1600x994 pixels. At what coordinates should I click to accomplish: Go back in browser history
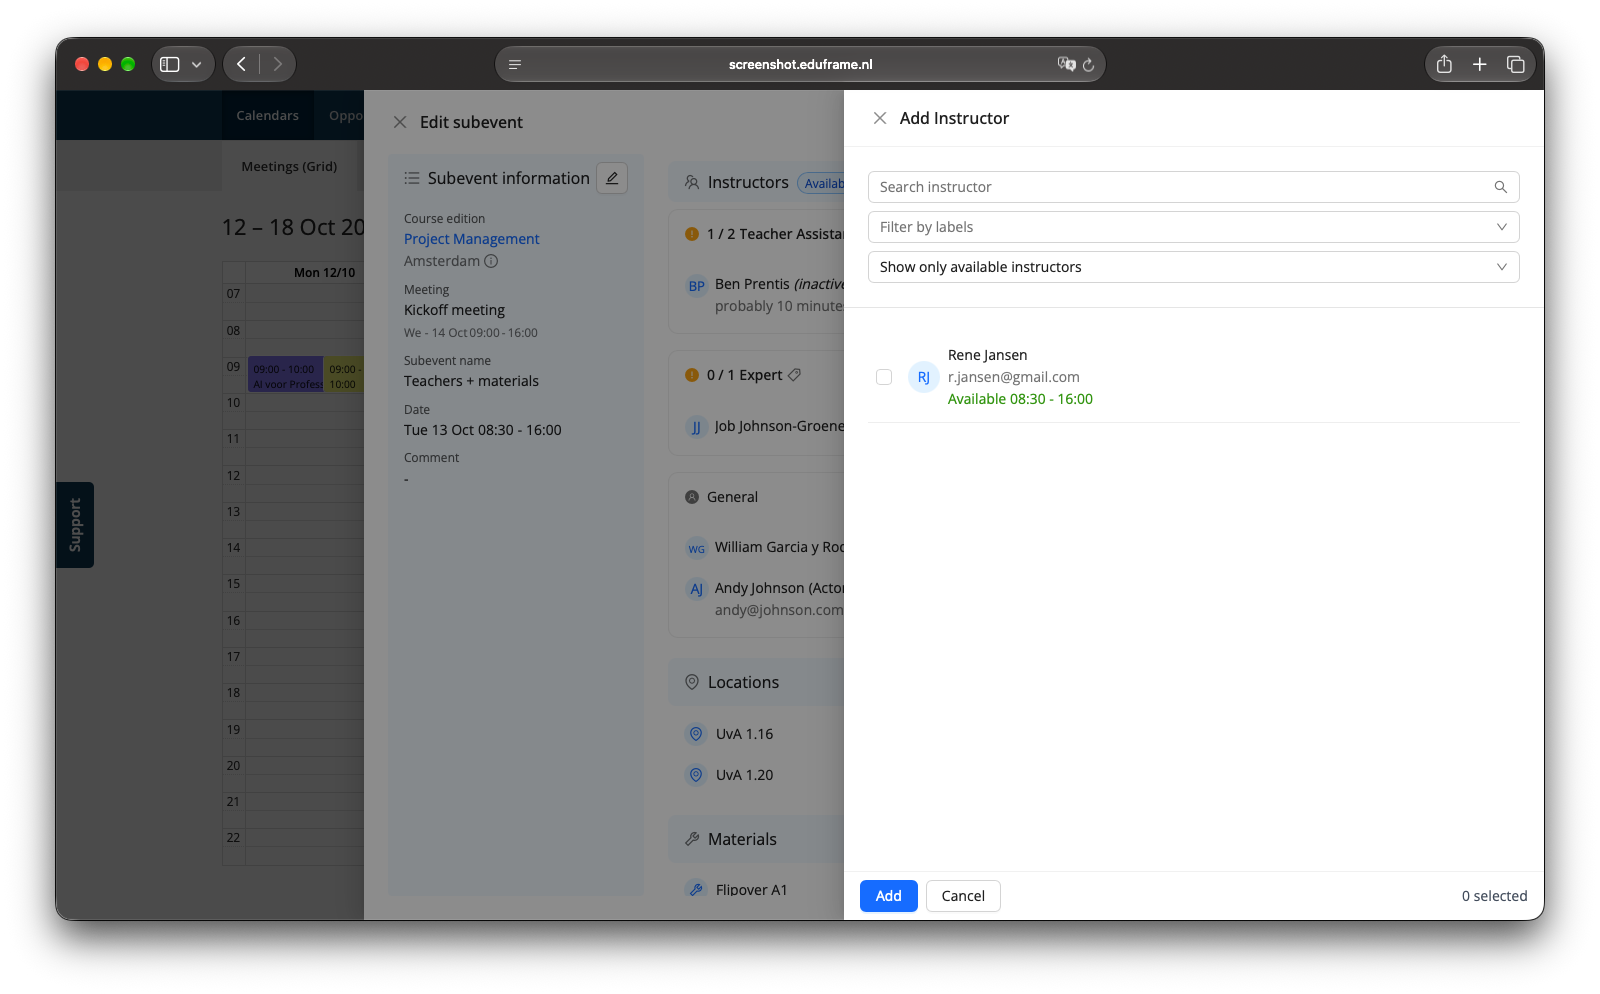point(241,64)
